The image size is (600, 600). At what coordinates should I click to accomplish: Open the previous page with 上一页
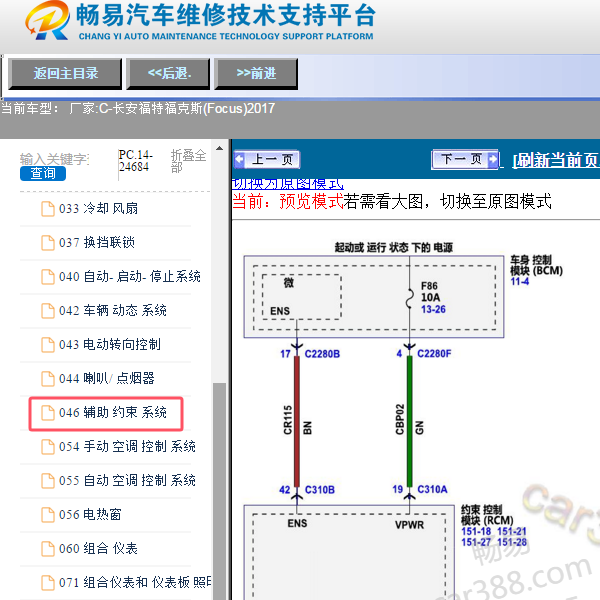click(x=267, y=160)
